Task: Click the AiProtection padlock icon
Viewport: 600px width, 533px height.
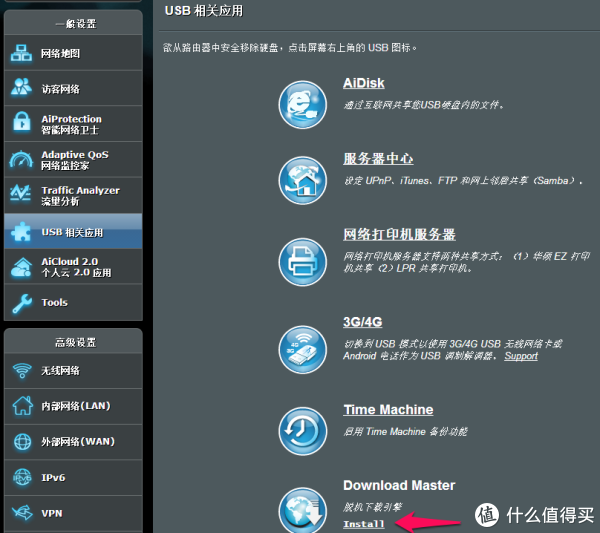Action: coord(22,122)
